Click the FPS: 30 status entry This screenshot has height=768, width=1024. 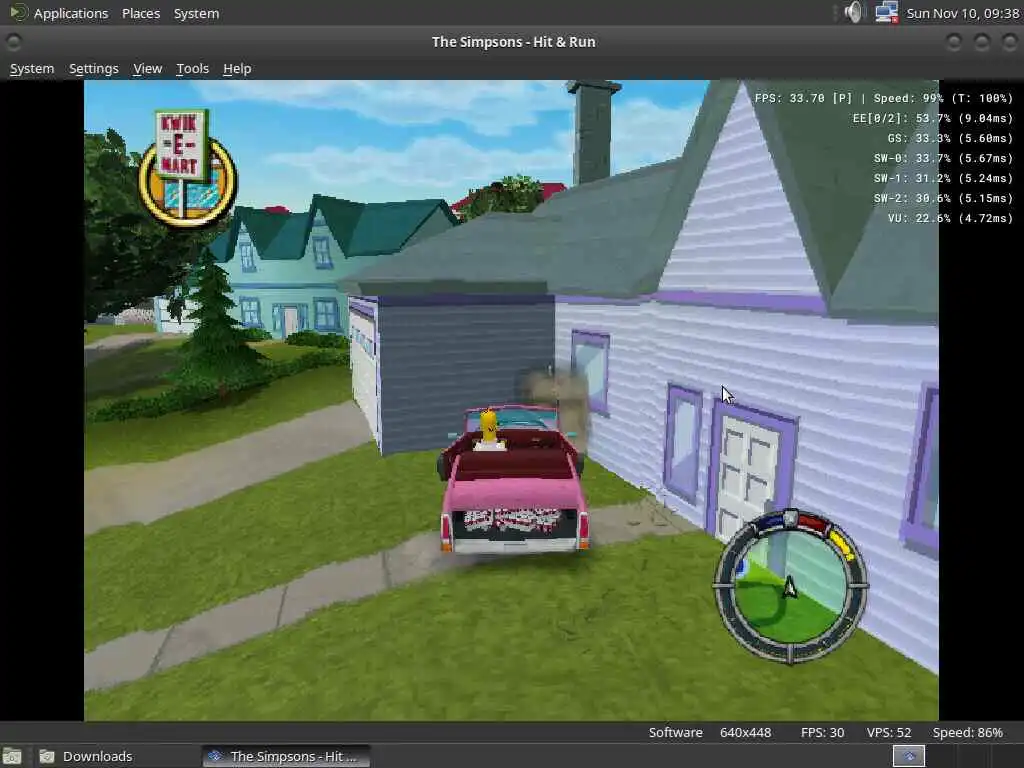coord(822,733)
